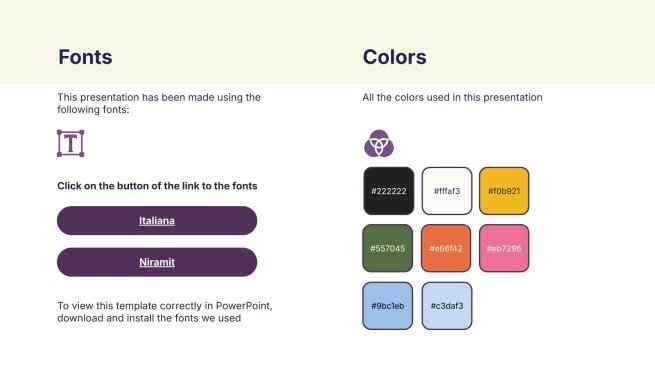Pick the yellow #f0b921 swatch

[504, 191]
